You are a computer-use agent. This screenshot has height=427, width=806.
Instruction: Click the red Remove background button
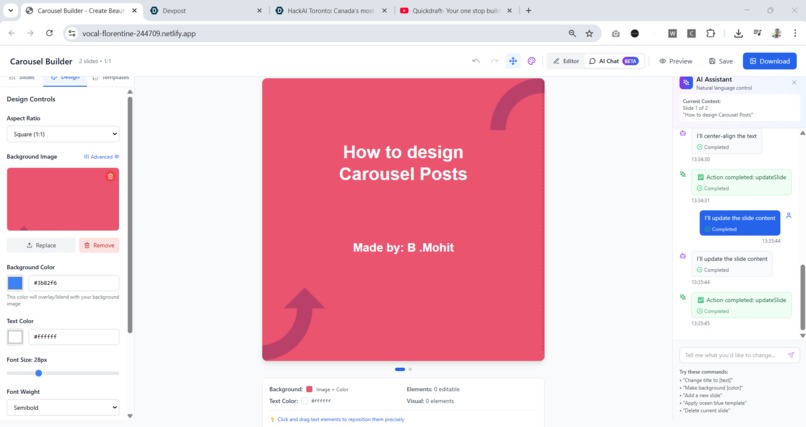(99, 245)
